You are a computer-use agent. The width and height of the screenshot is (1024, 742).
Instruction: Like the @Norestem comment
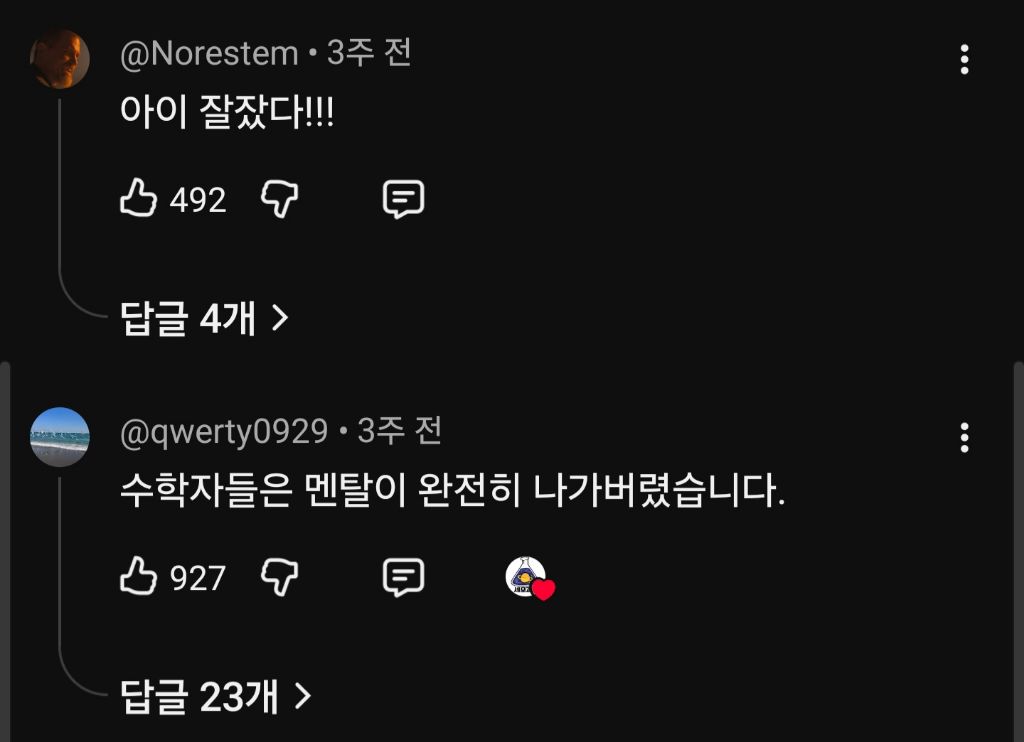click(139, 200)
